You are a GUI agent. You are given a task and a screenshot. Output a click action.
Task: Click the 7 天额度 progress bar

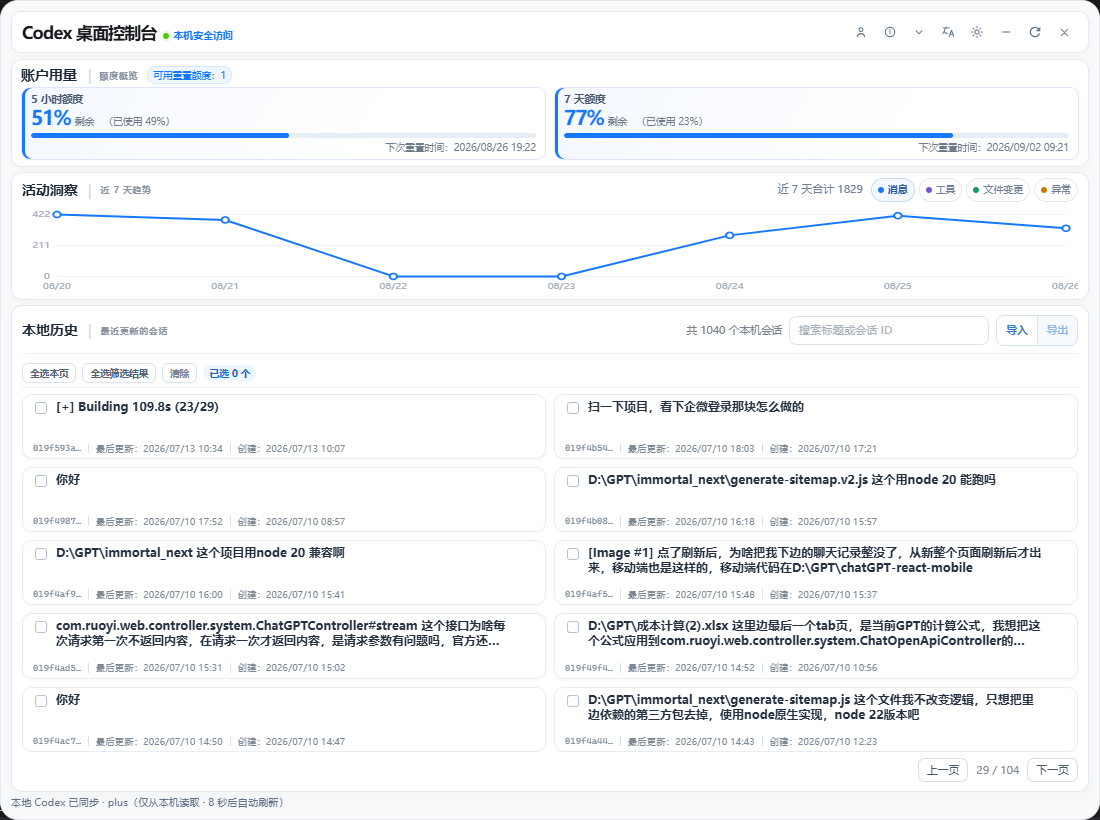(x=817, y=135)
